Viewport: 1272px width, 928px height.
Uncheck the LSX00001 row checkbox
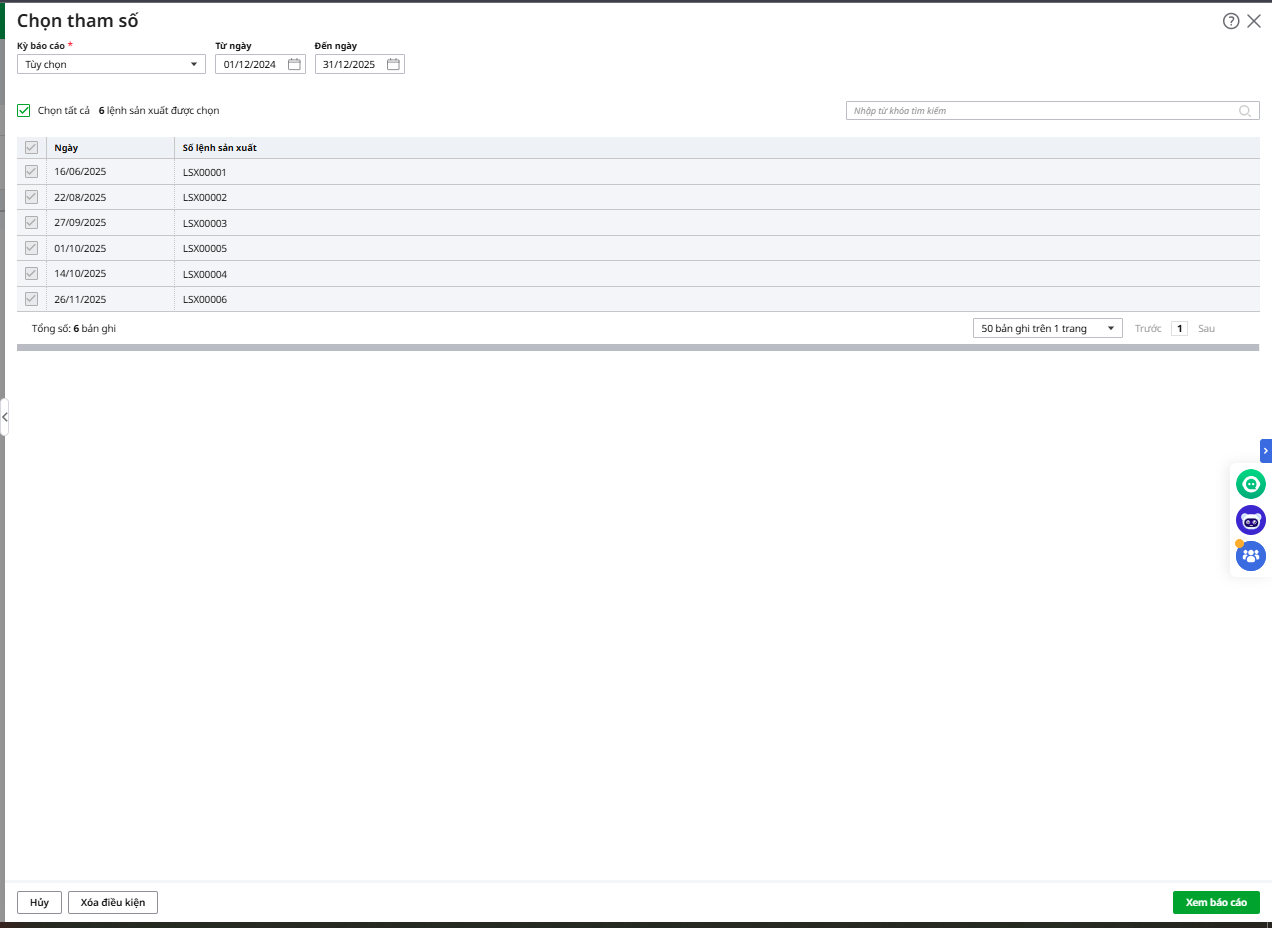click(x=31, y=172)
